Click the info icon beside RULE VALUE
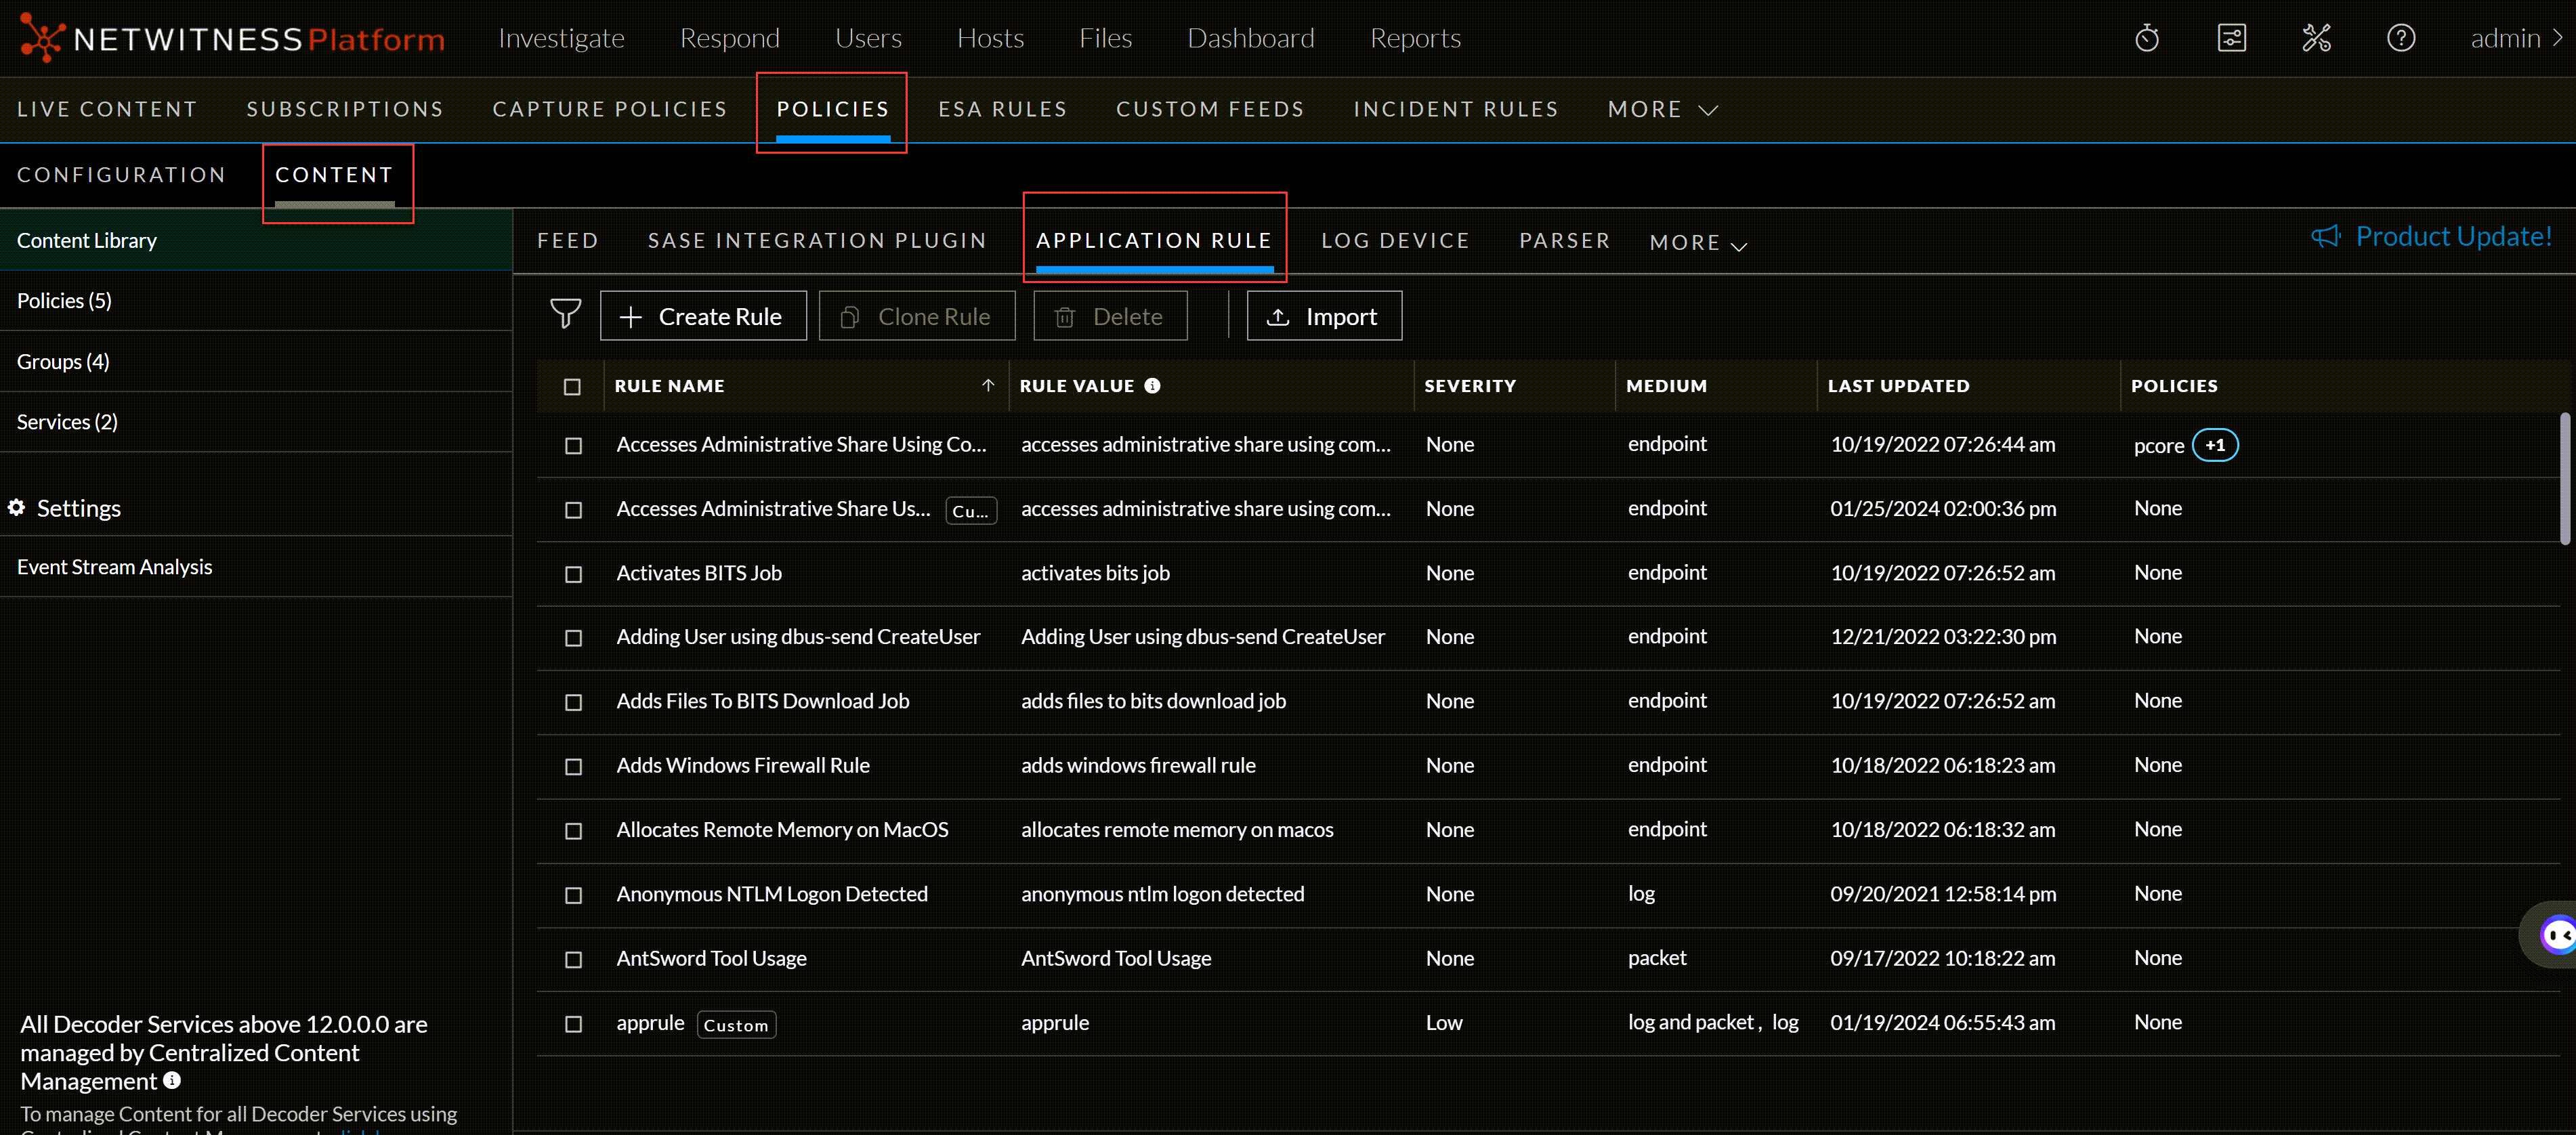 pos(1151,385)
